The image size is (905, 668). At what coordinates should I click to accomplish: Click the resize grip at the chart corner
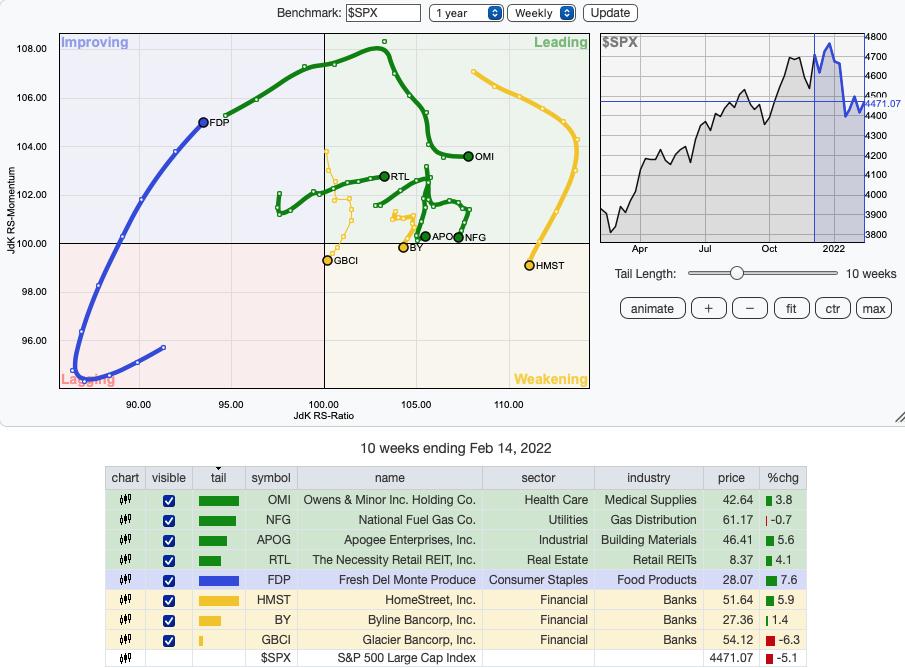pyautogui.click(x=899, y=417)
